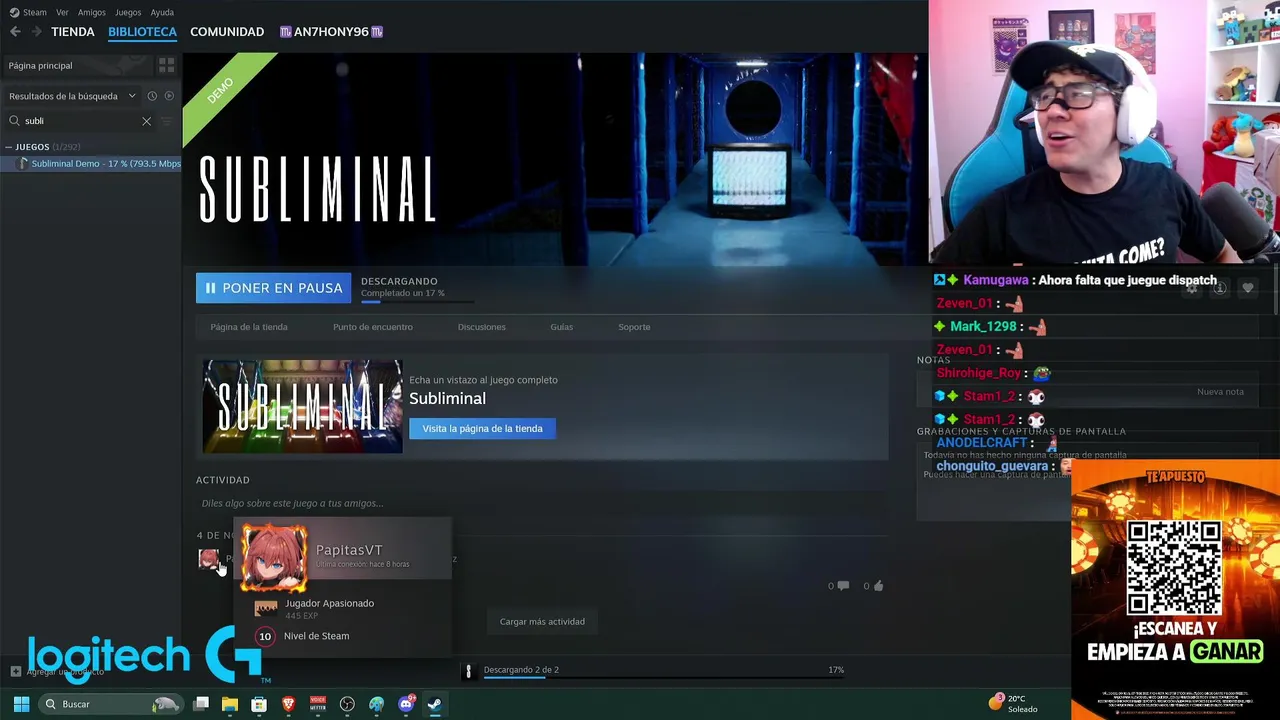Screen dimensions: 1280x720
Task: Go back with the left arrow icon
Action: pos(15,32)
